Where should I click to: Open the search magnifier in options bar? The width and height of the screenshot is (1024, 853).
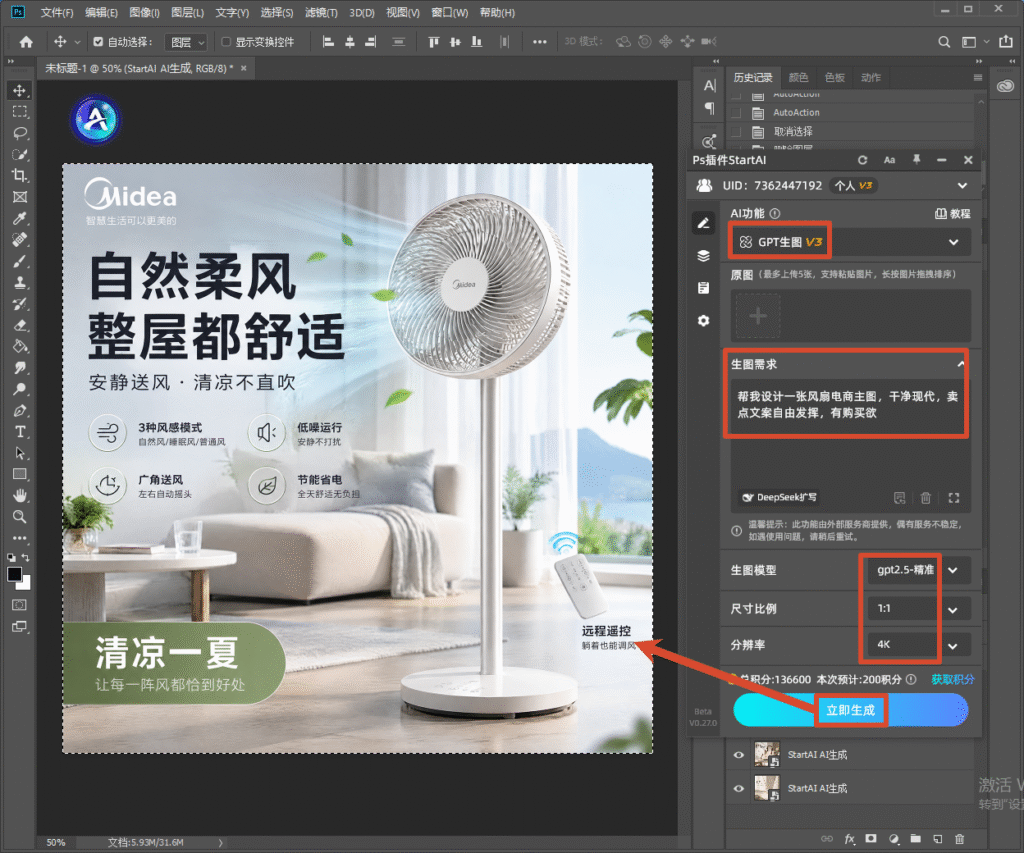coord(944,42)
